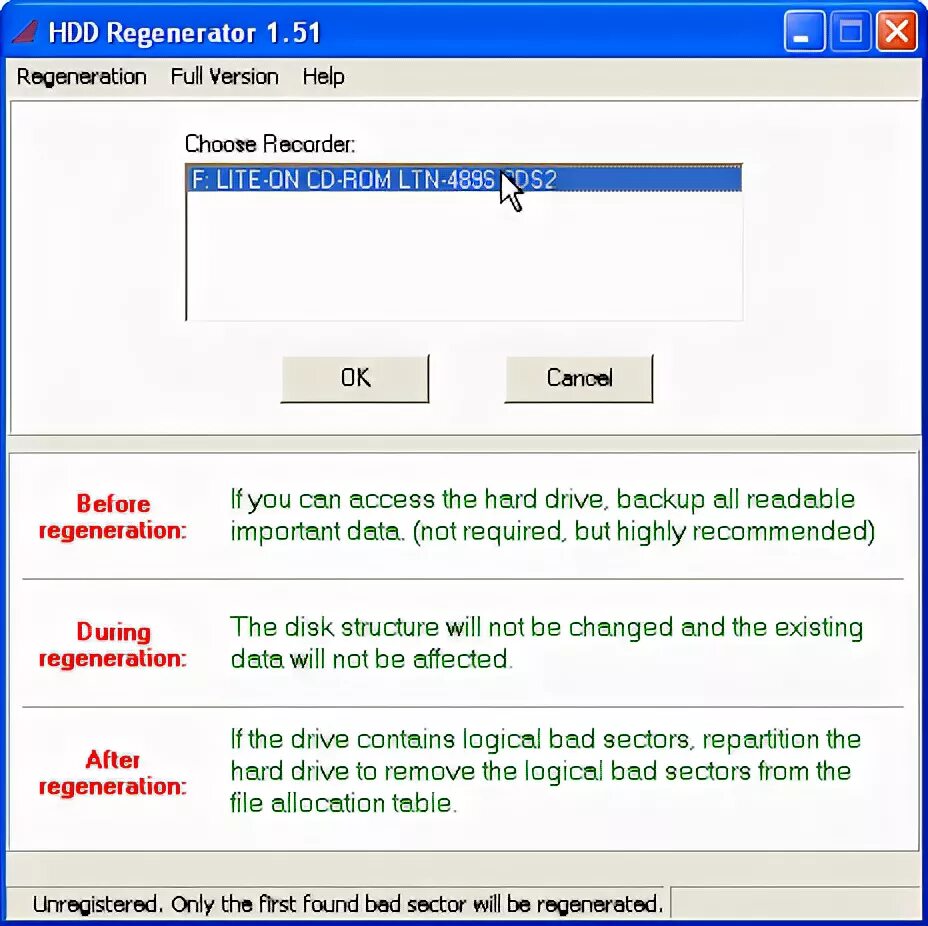Click the After regeneration red heading
The image size is (928, 926).
(112, 773)
